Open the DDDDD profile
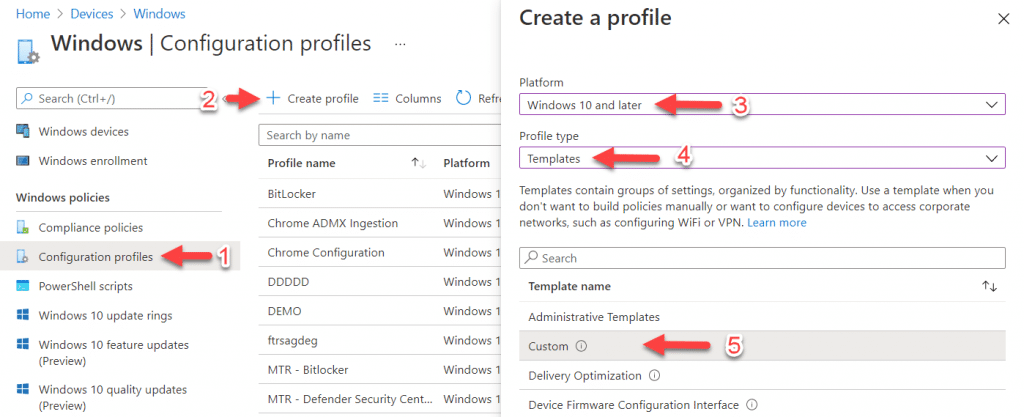 [x=288, y=282]
